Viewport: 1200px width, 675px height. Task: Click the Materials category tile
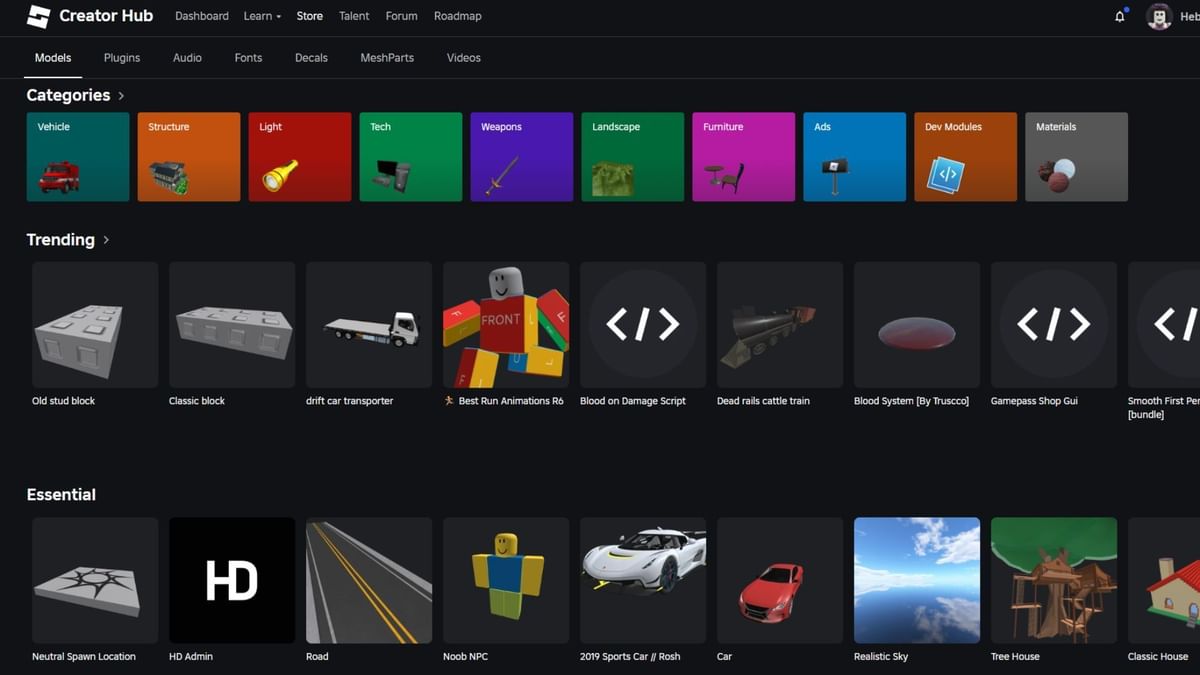point(1076,156)
